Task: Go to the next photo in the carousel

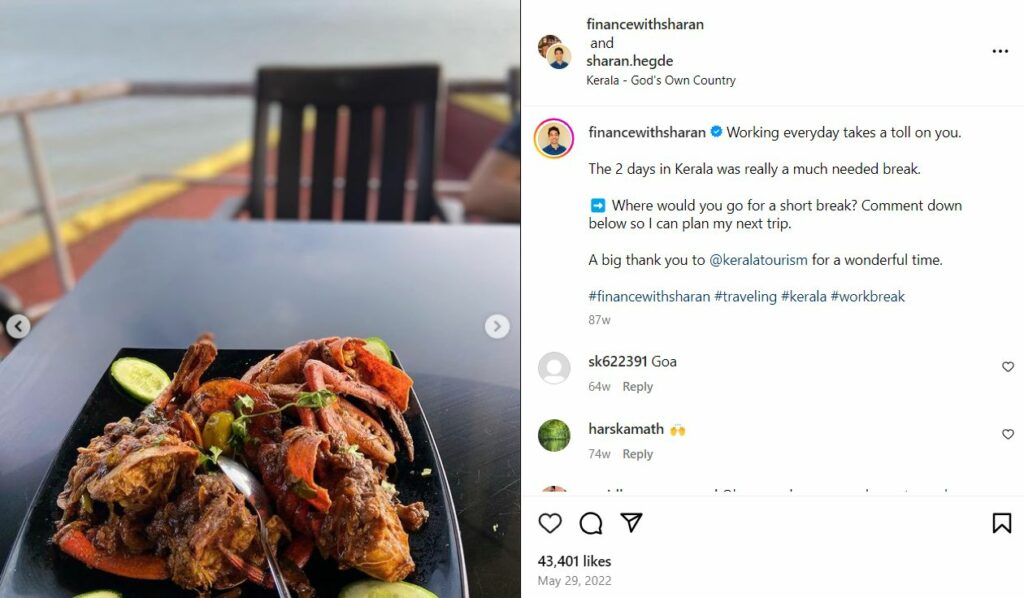Action: (x=497, y=326)
